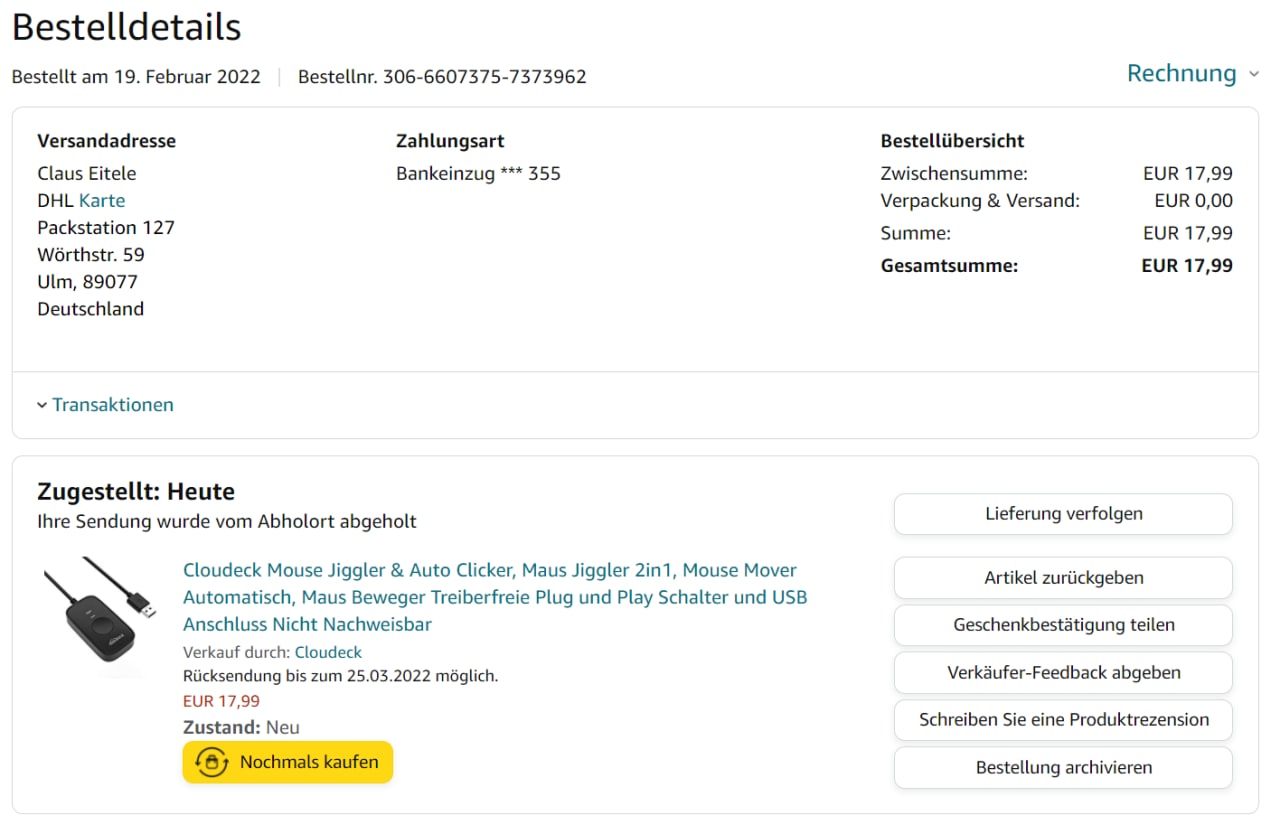Click the Gesamtsumme EUR 17,99 amount
1280x825 pixels.
(x=1187, y=266)
